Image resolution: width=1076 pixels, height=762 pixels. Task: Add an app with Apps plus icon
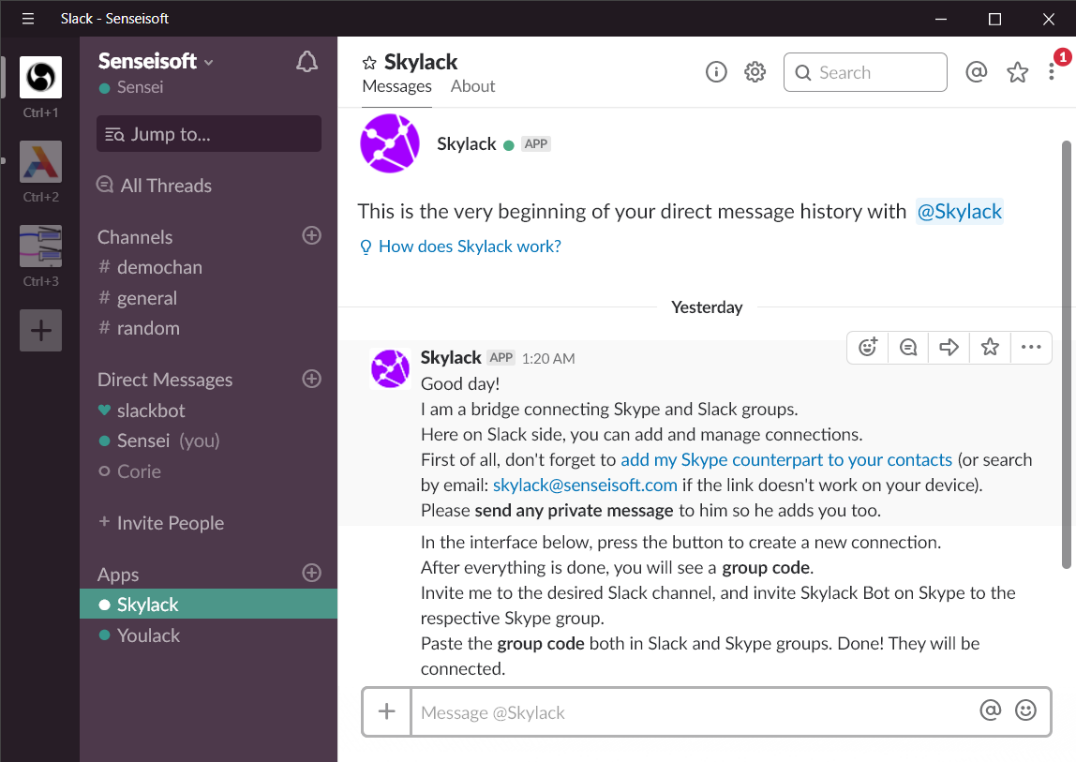tap(312, 573)
